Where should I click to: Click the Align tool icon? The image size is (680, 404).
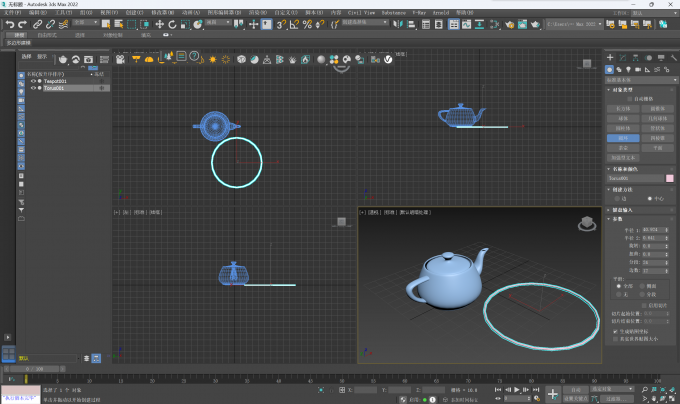point(411,24)
